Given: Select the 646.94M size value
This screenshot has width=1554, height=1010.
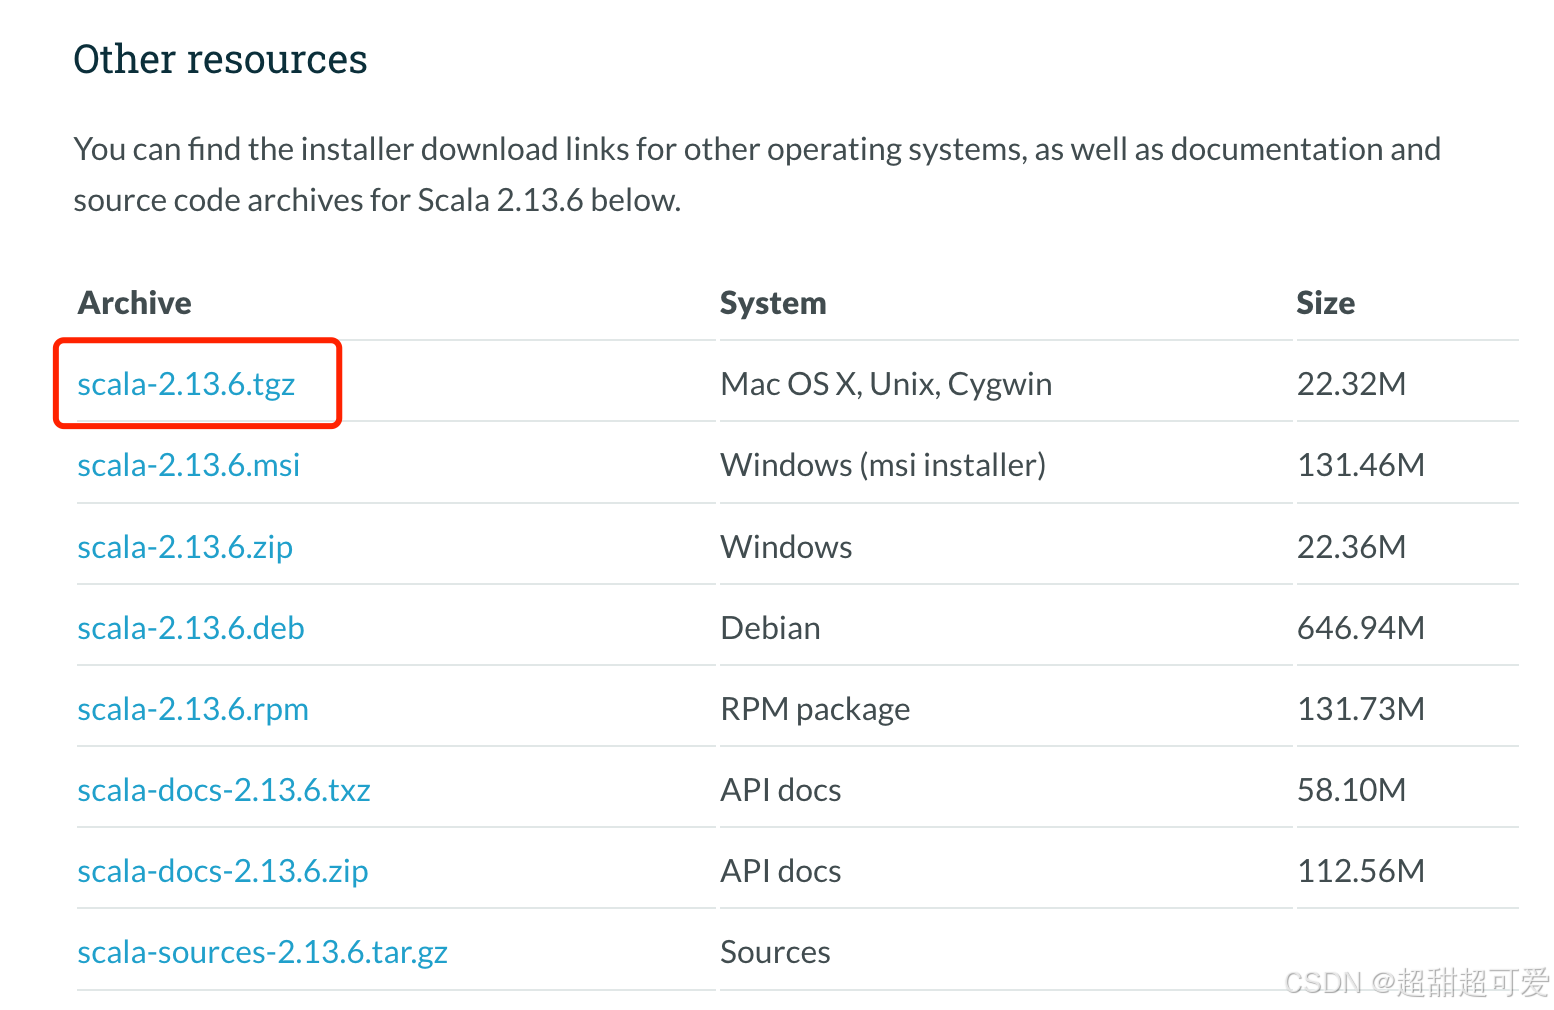Looking at the screenshot, I should [x=1360, y=628].
